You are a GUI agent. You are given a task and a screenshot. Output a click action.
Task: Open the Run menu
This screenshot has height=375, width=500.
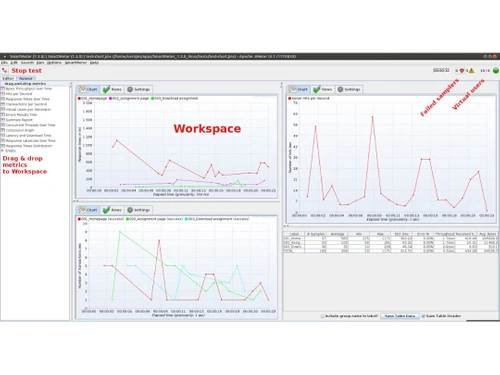(x=40, y=63)
